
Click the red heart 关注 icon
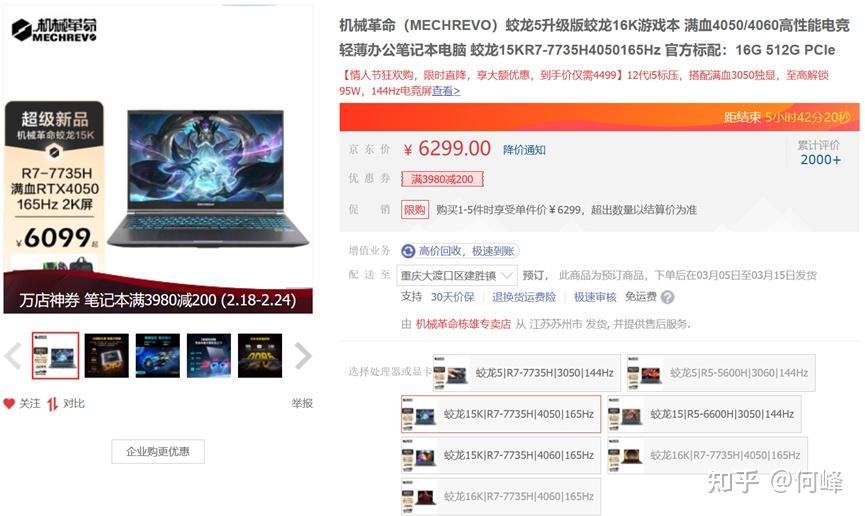9,403
